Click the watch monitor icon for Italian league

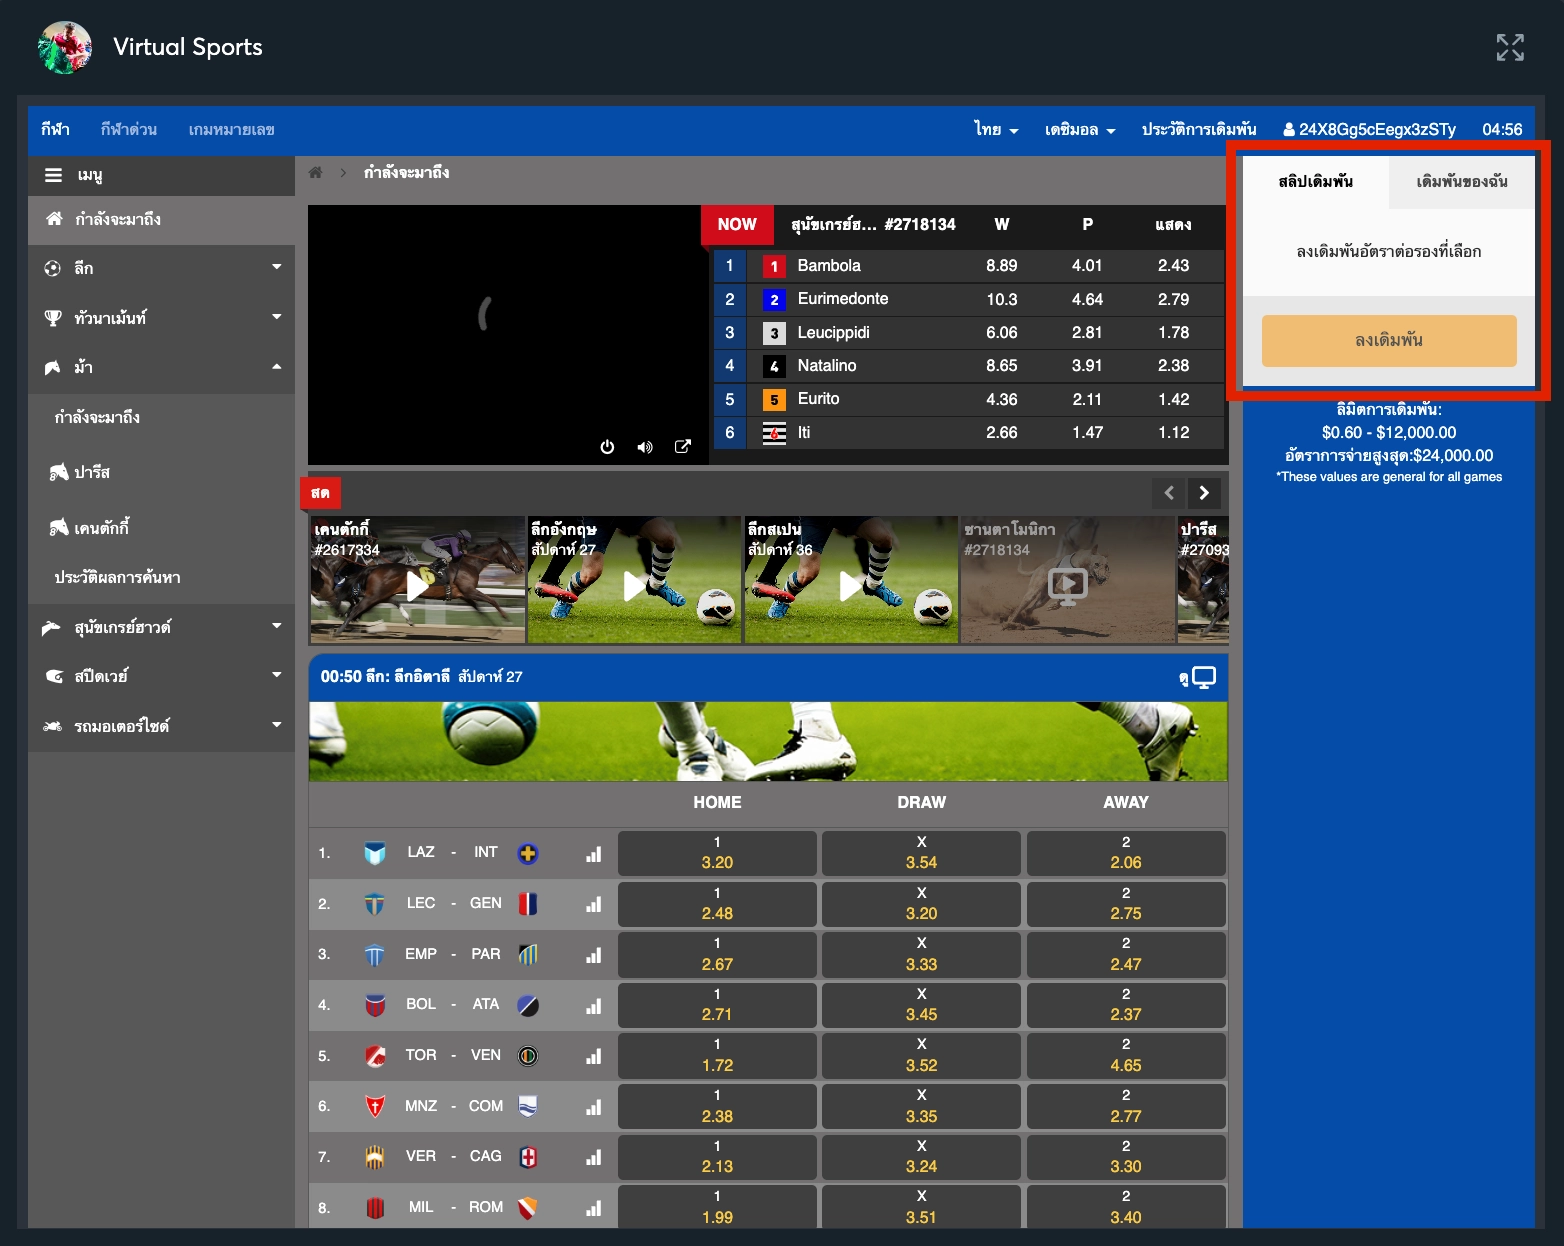(x=1203, y=677)
